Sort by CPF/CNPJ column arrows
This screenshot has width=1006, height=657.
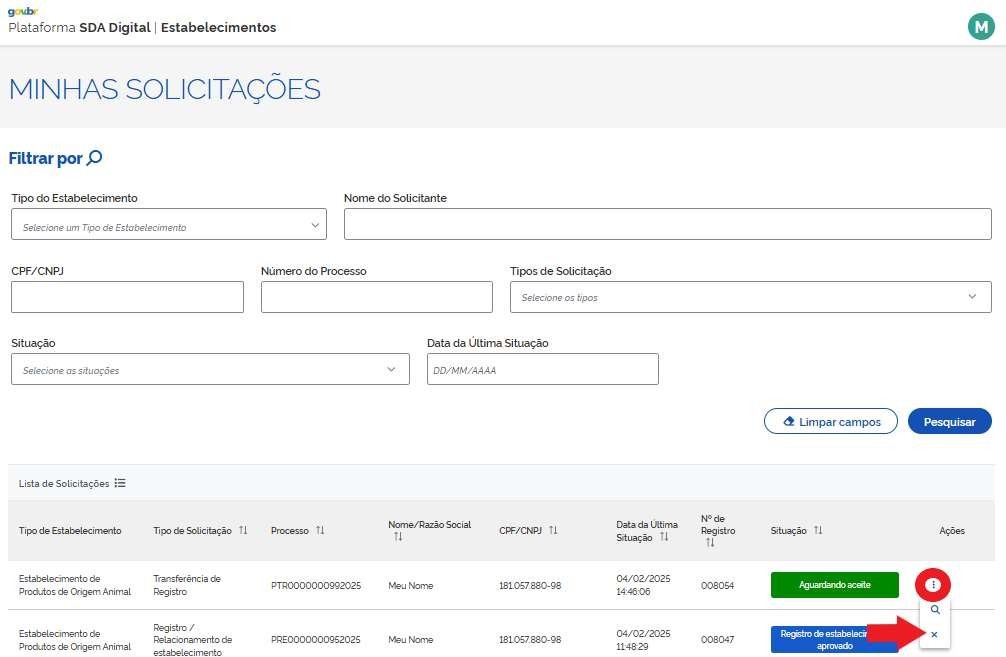(x=553, y=530)
